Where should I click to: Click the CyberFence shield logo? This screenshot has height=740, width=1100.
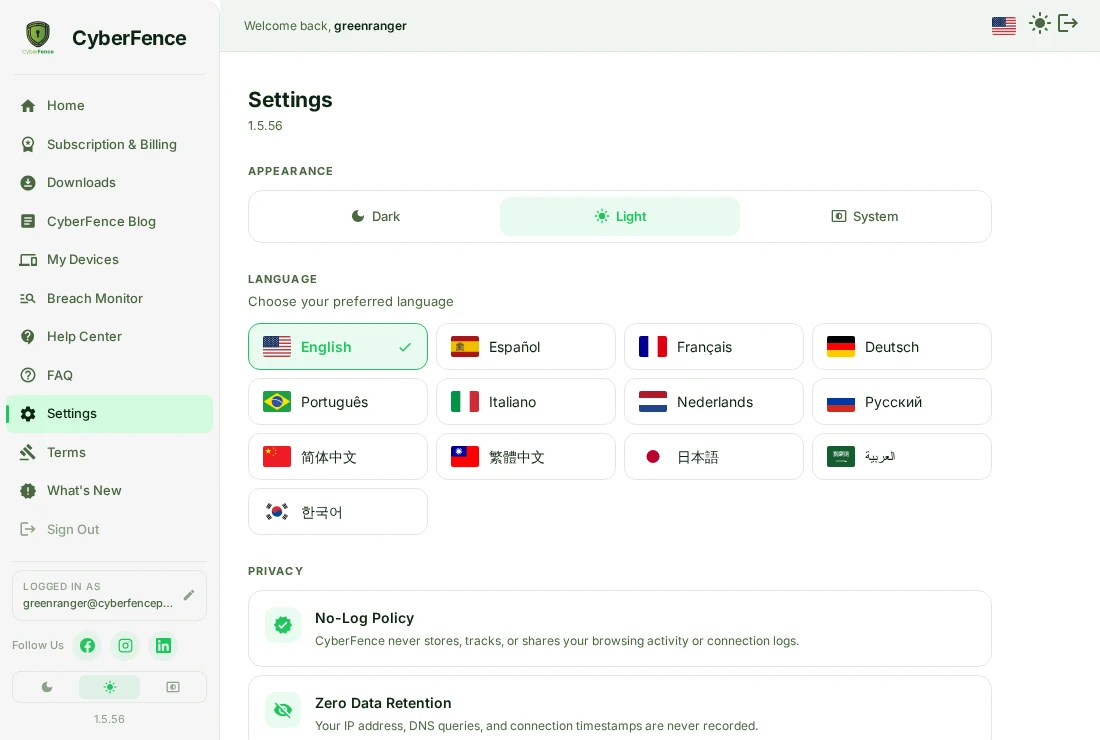(38, 37)
